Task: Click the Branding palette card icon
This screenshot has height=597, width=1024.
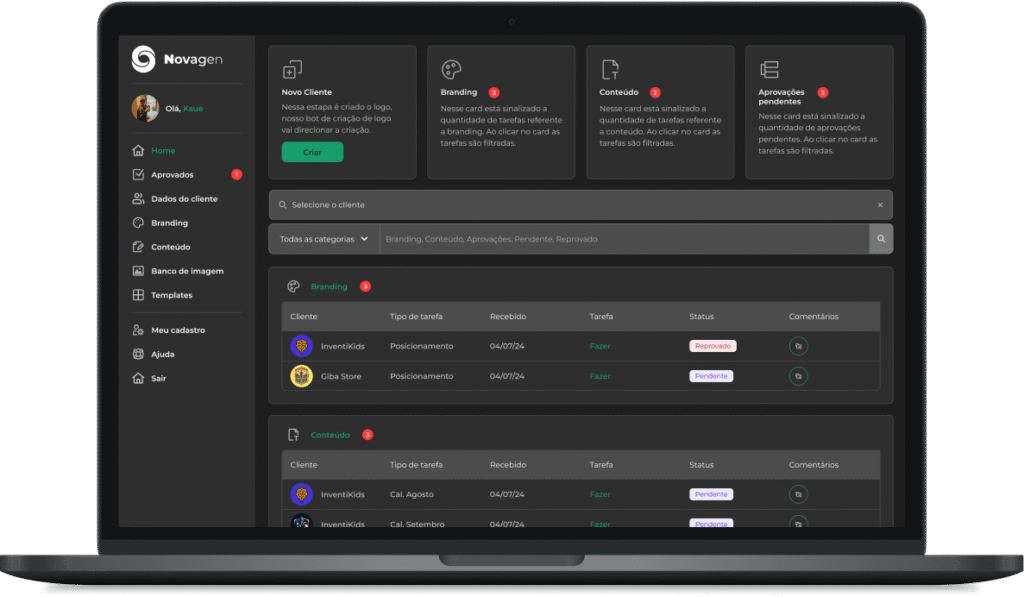Action: 451,69
